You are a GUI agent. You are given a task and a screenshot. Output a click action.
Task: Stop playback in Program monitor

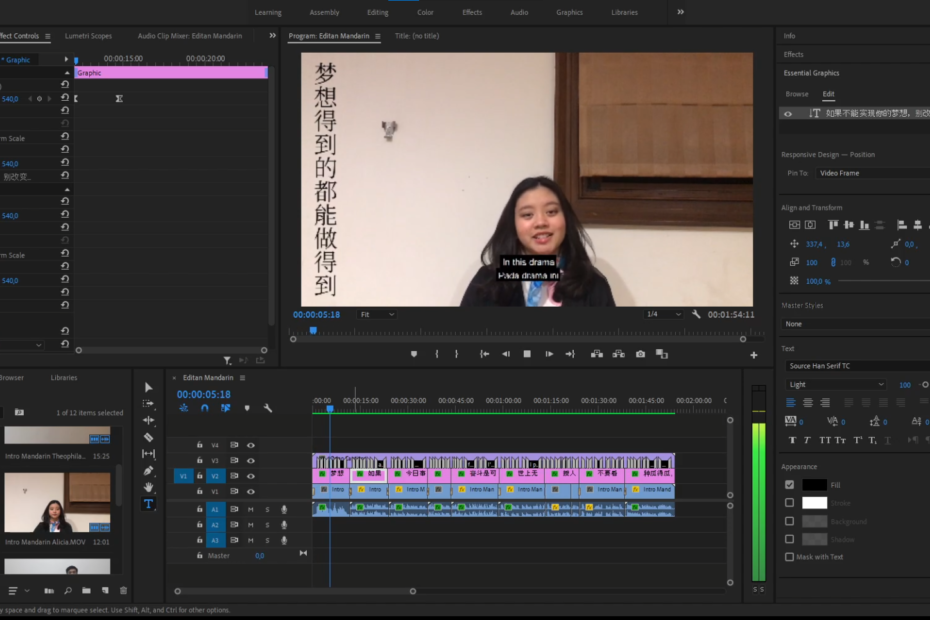[527, 354]
